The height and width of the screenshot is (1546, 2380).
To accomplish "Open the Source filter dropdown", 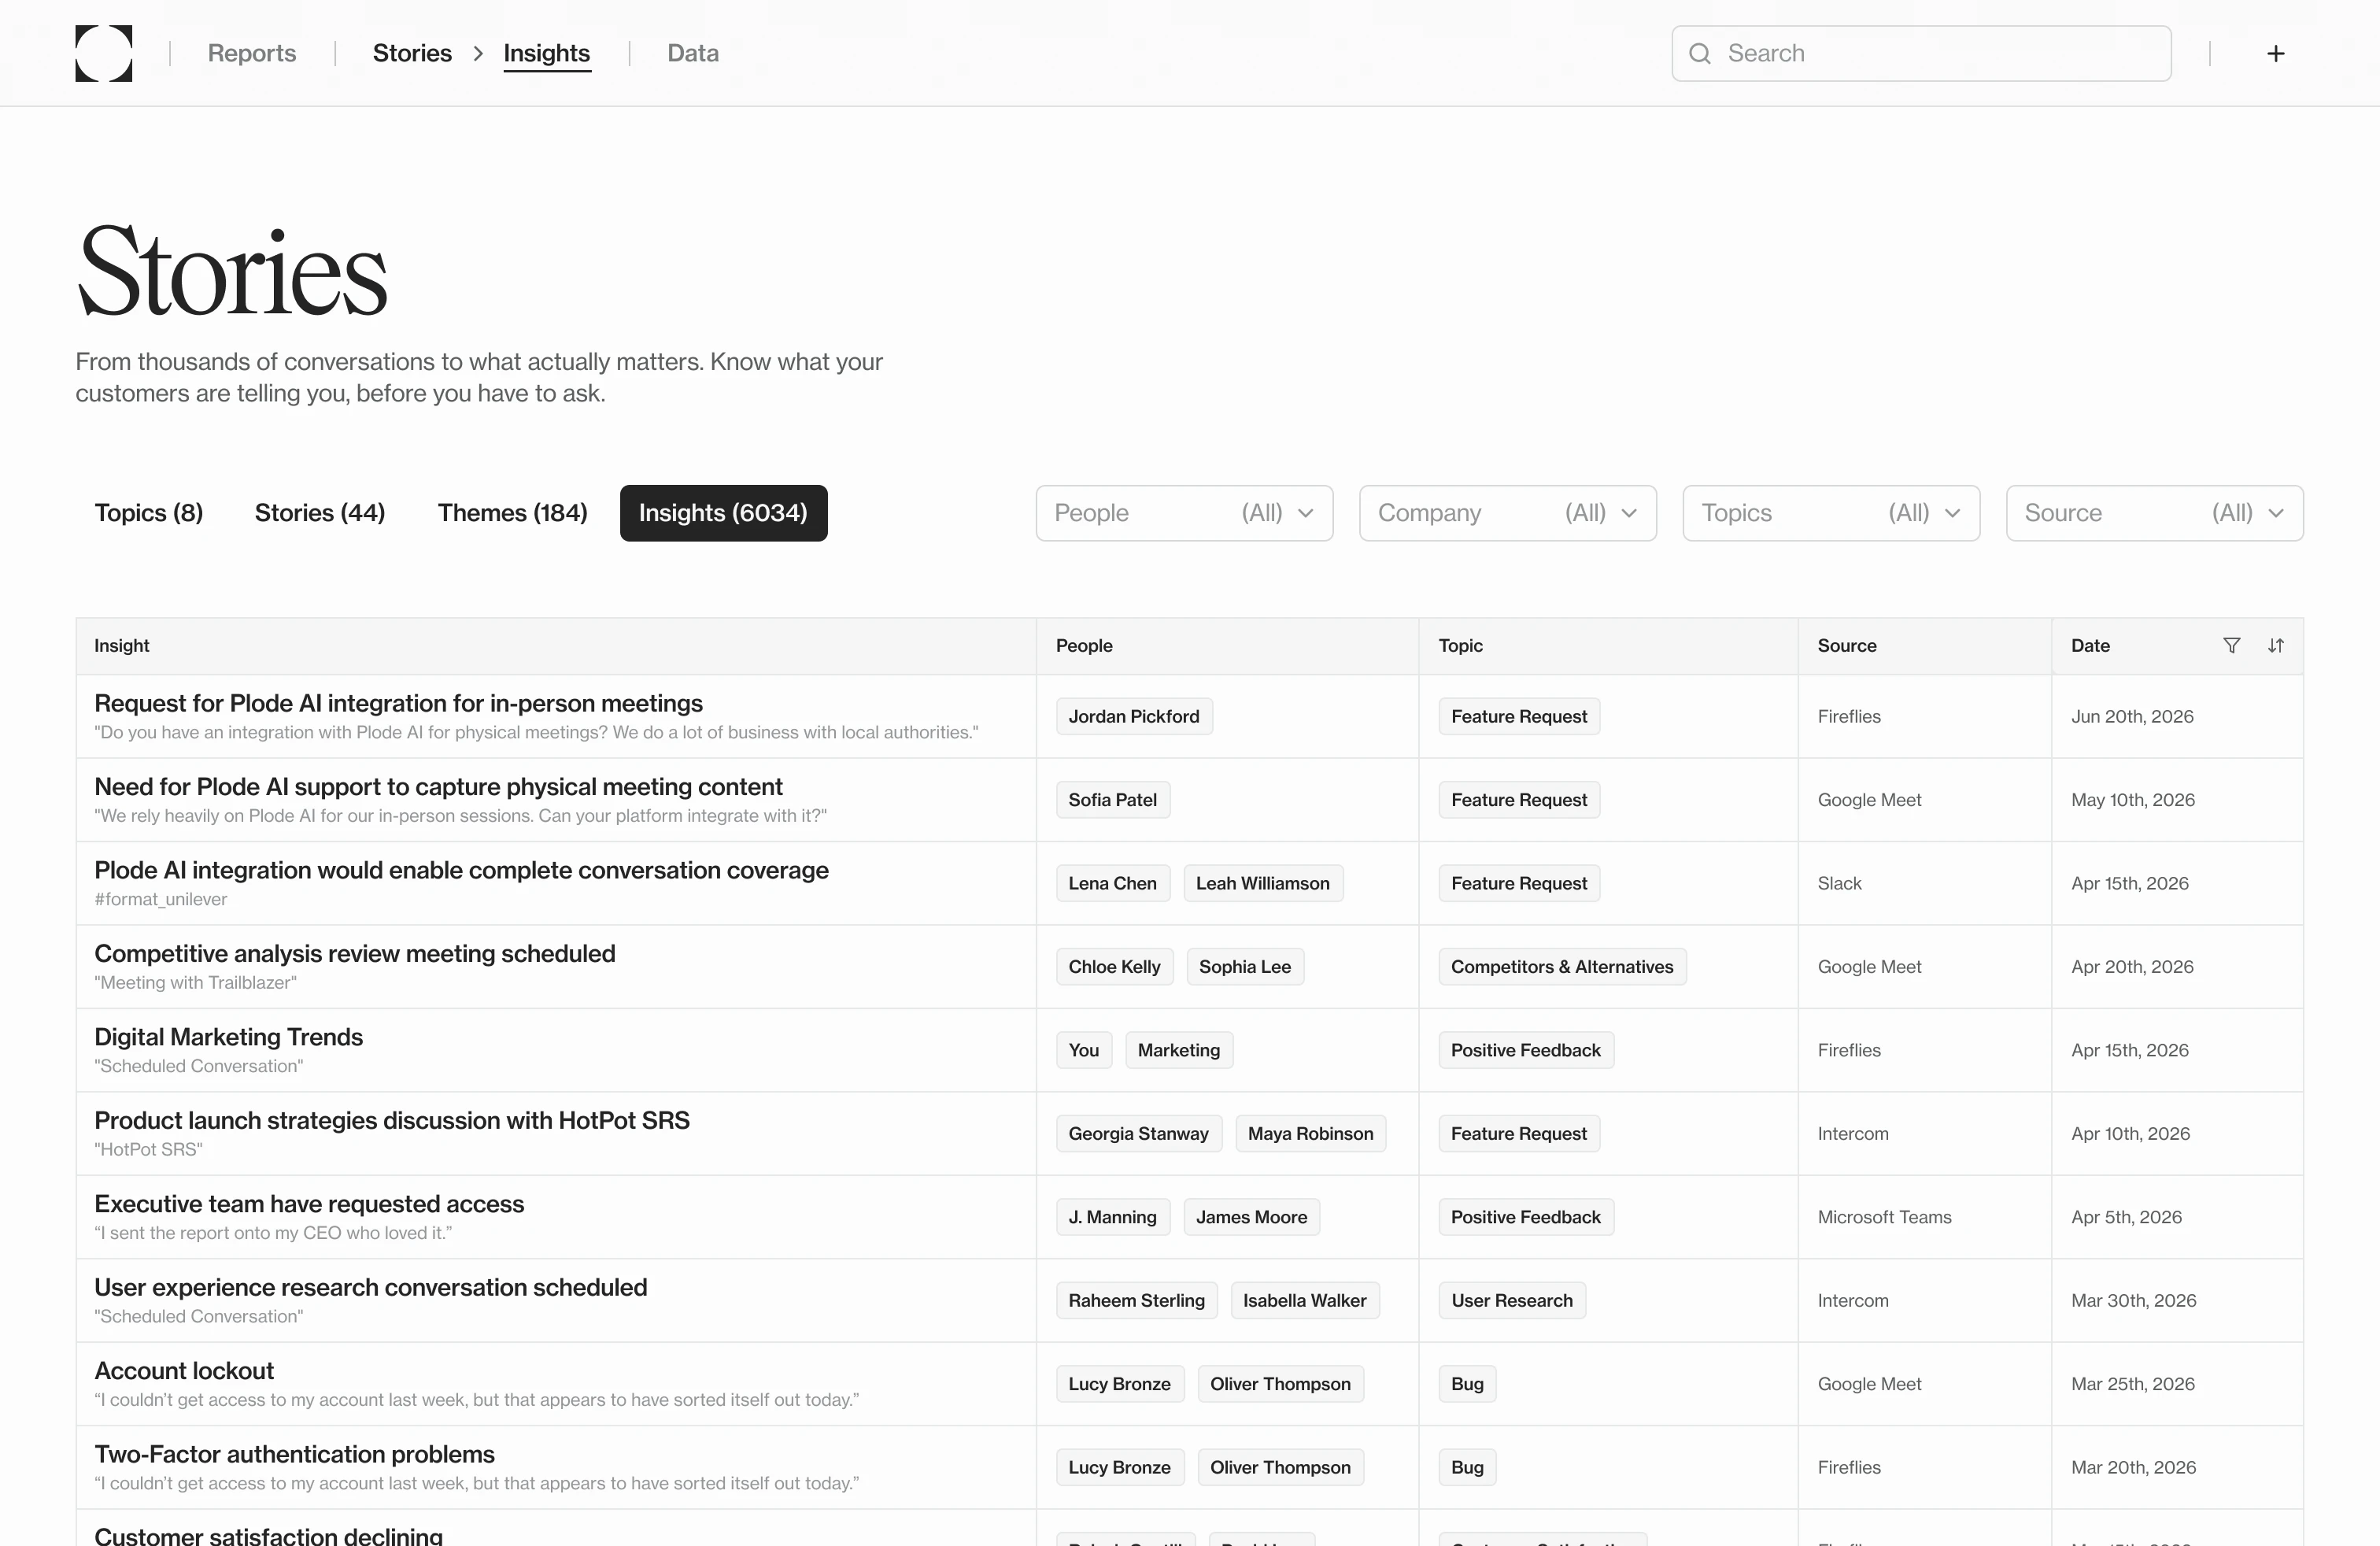I will pyautogui.click(x=2154, y=513).
